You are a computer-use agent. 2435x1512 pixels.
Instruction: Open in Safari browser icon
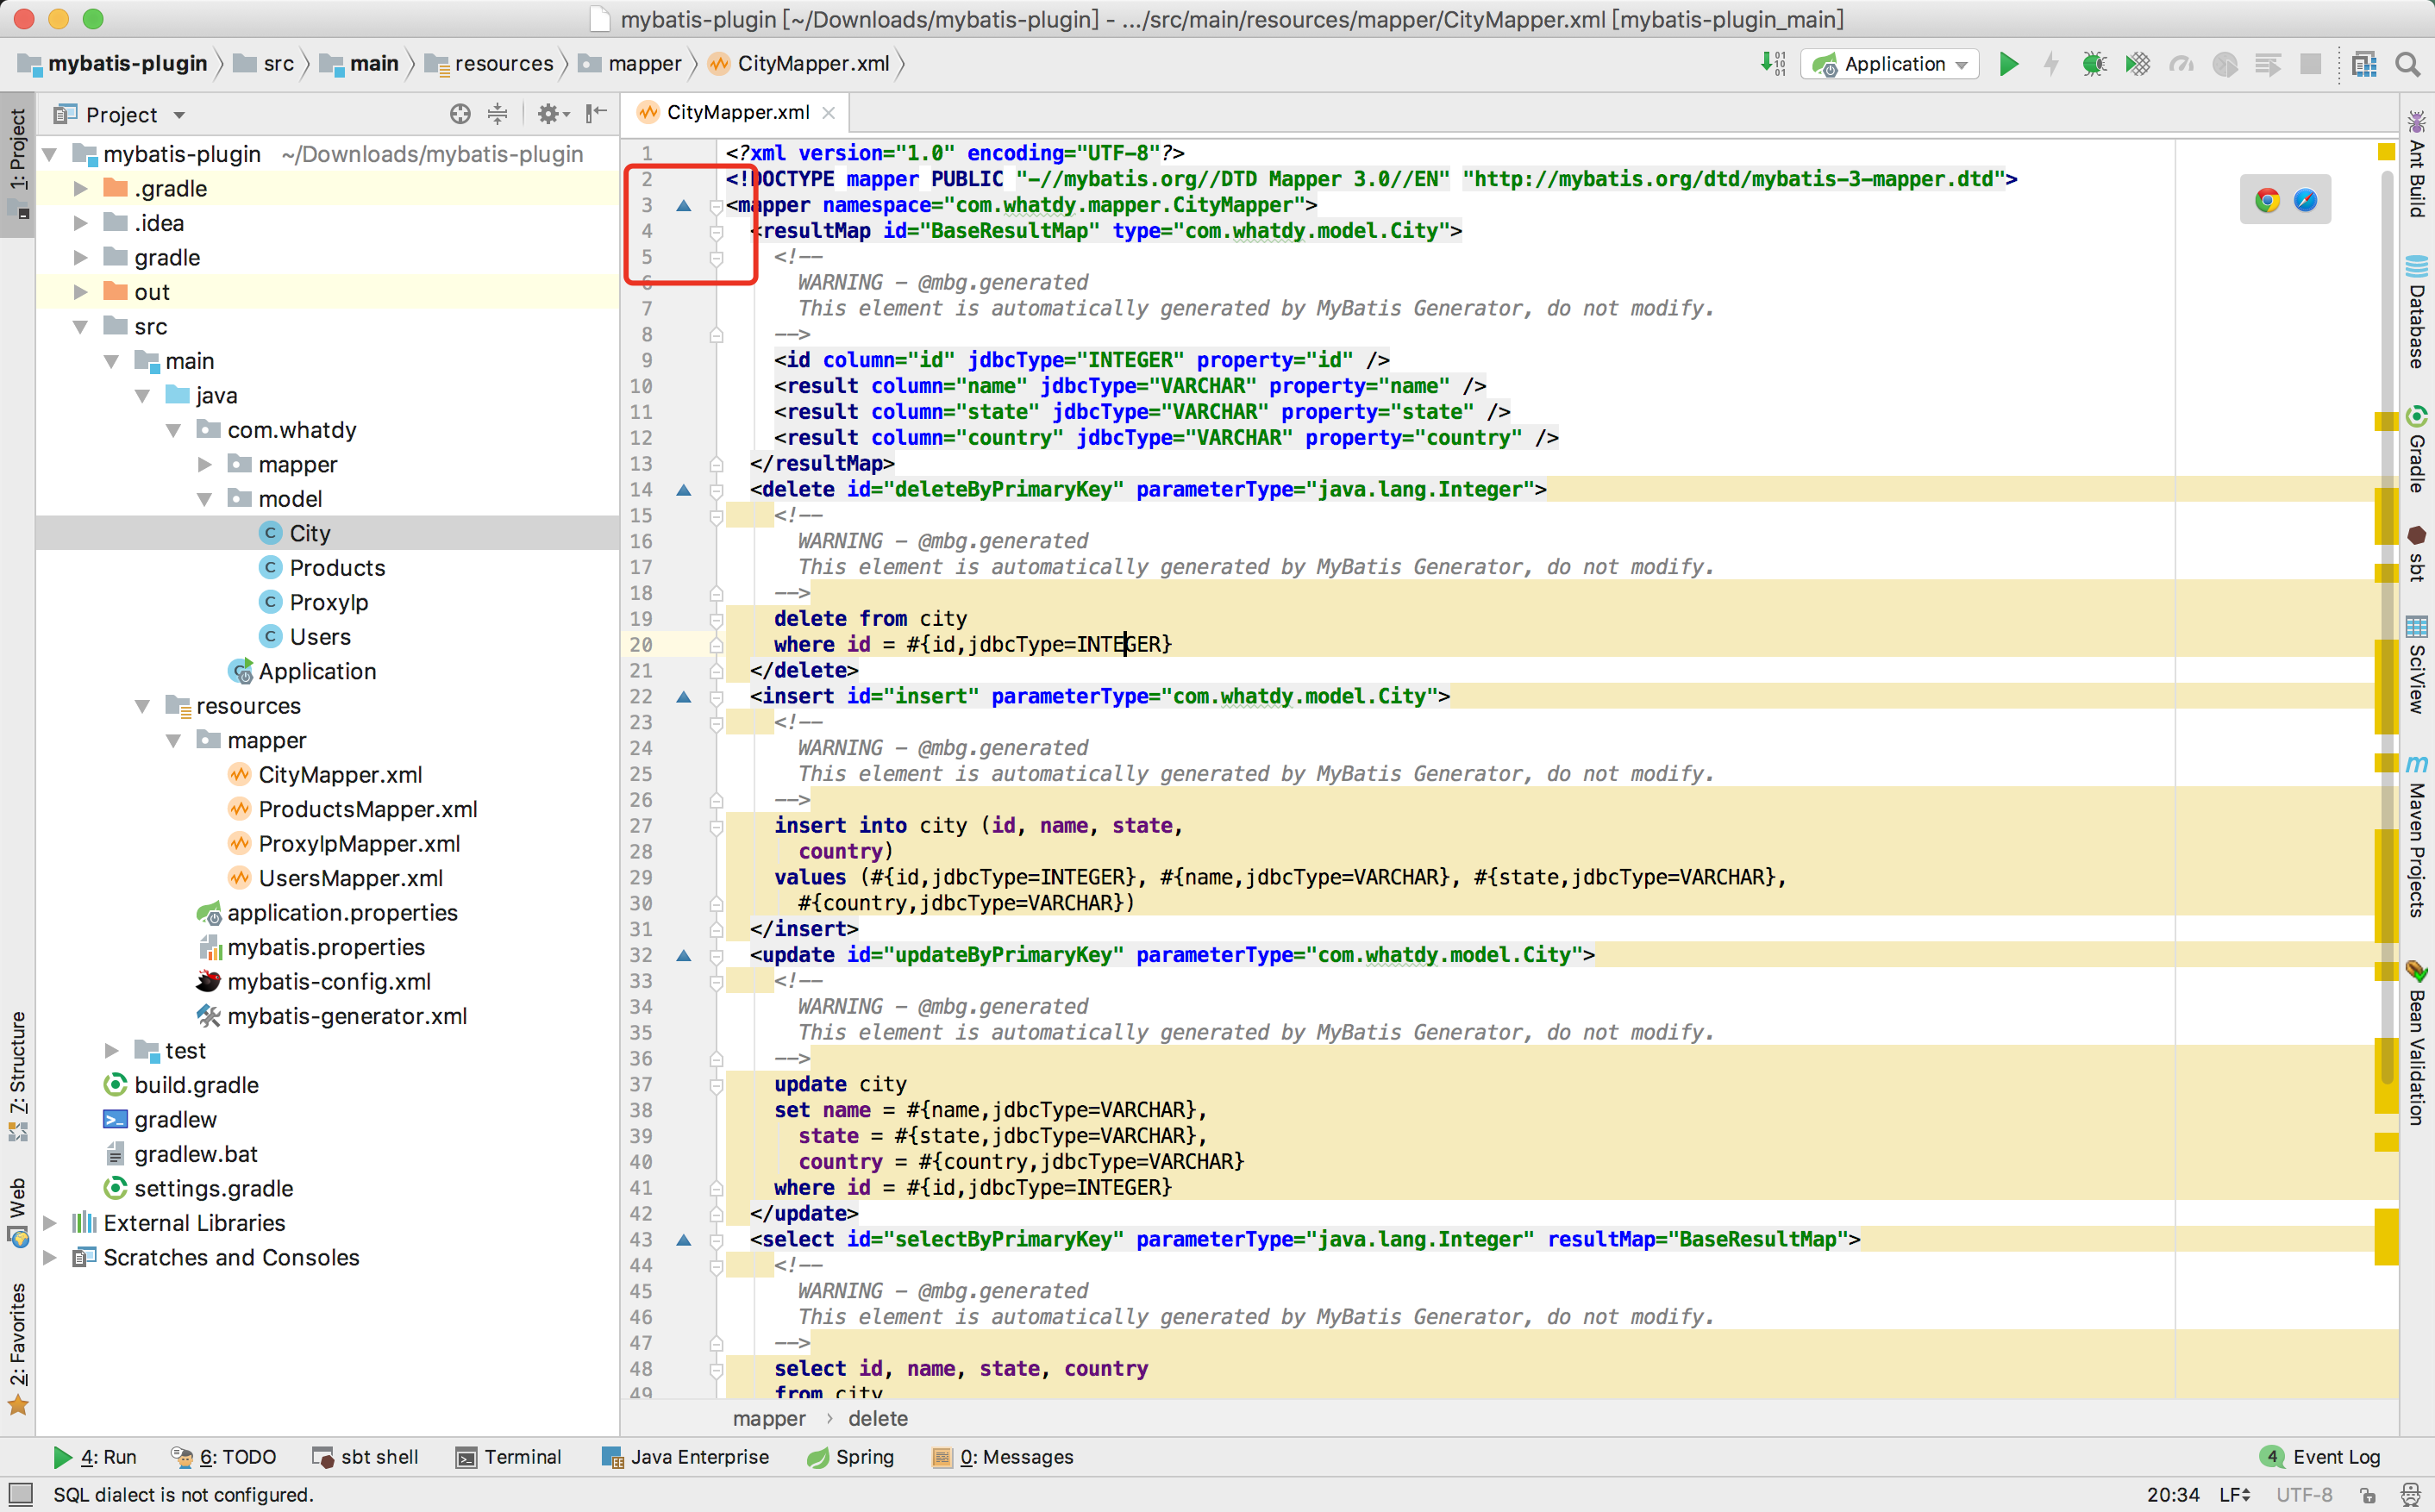[x=2305, y=200]
